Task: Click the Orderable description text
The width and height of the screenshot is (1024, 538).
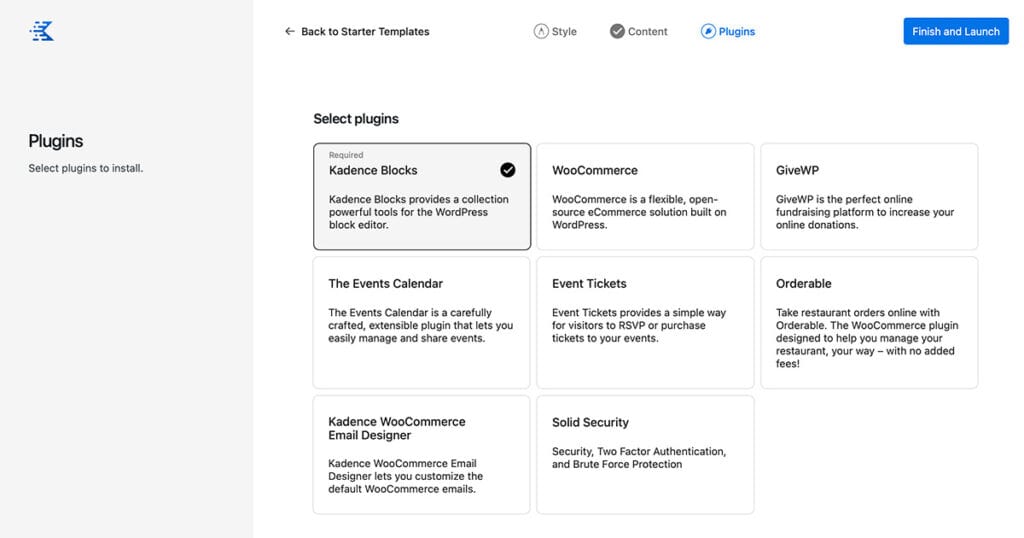Action: pos(867,338)
